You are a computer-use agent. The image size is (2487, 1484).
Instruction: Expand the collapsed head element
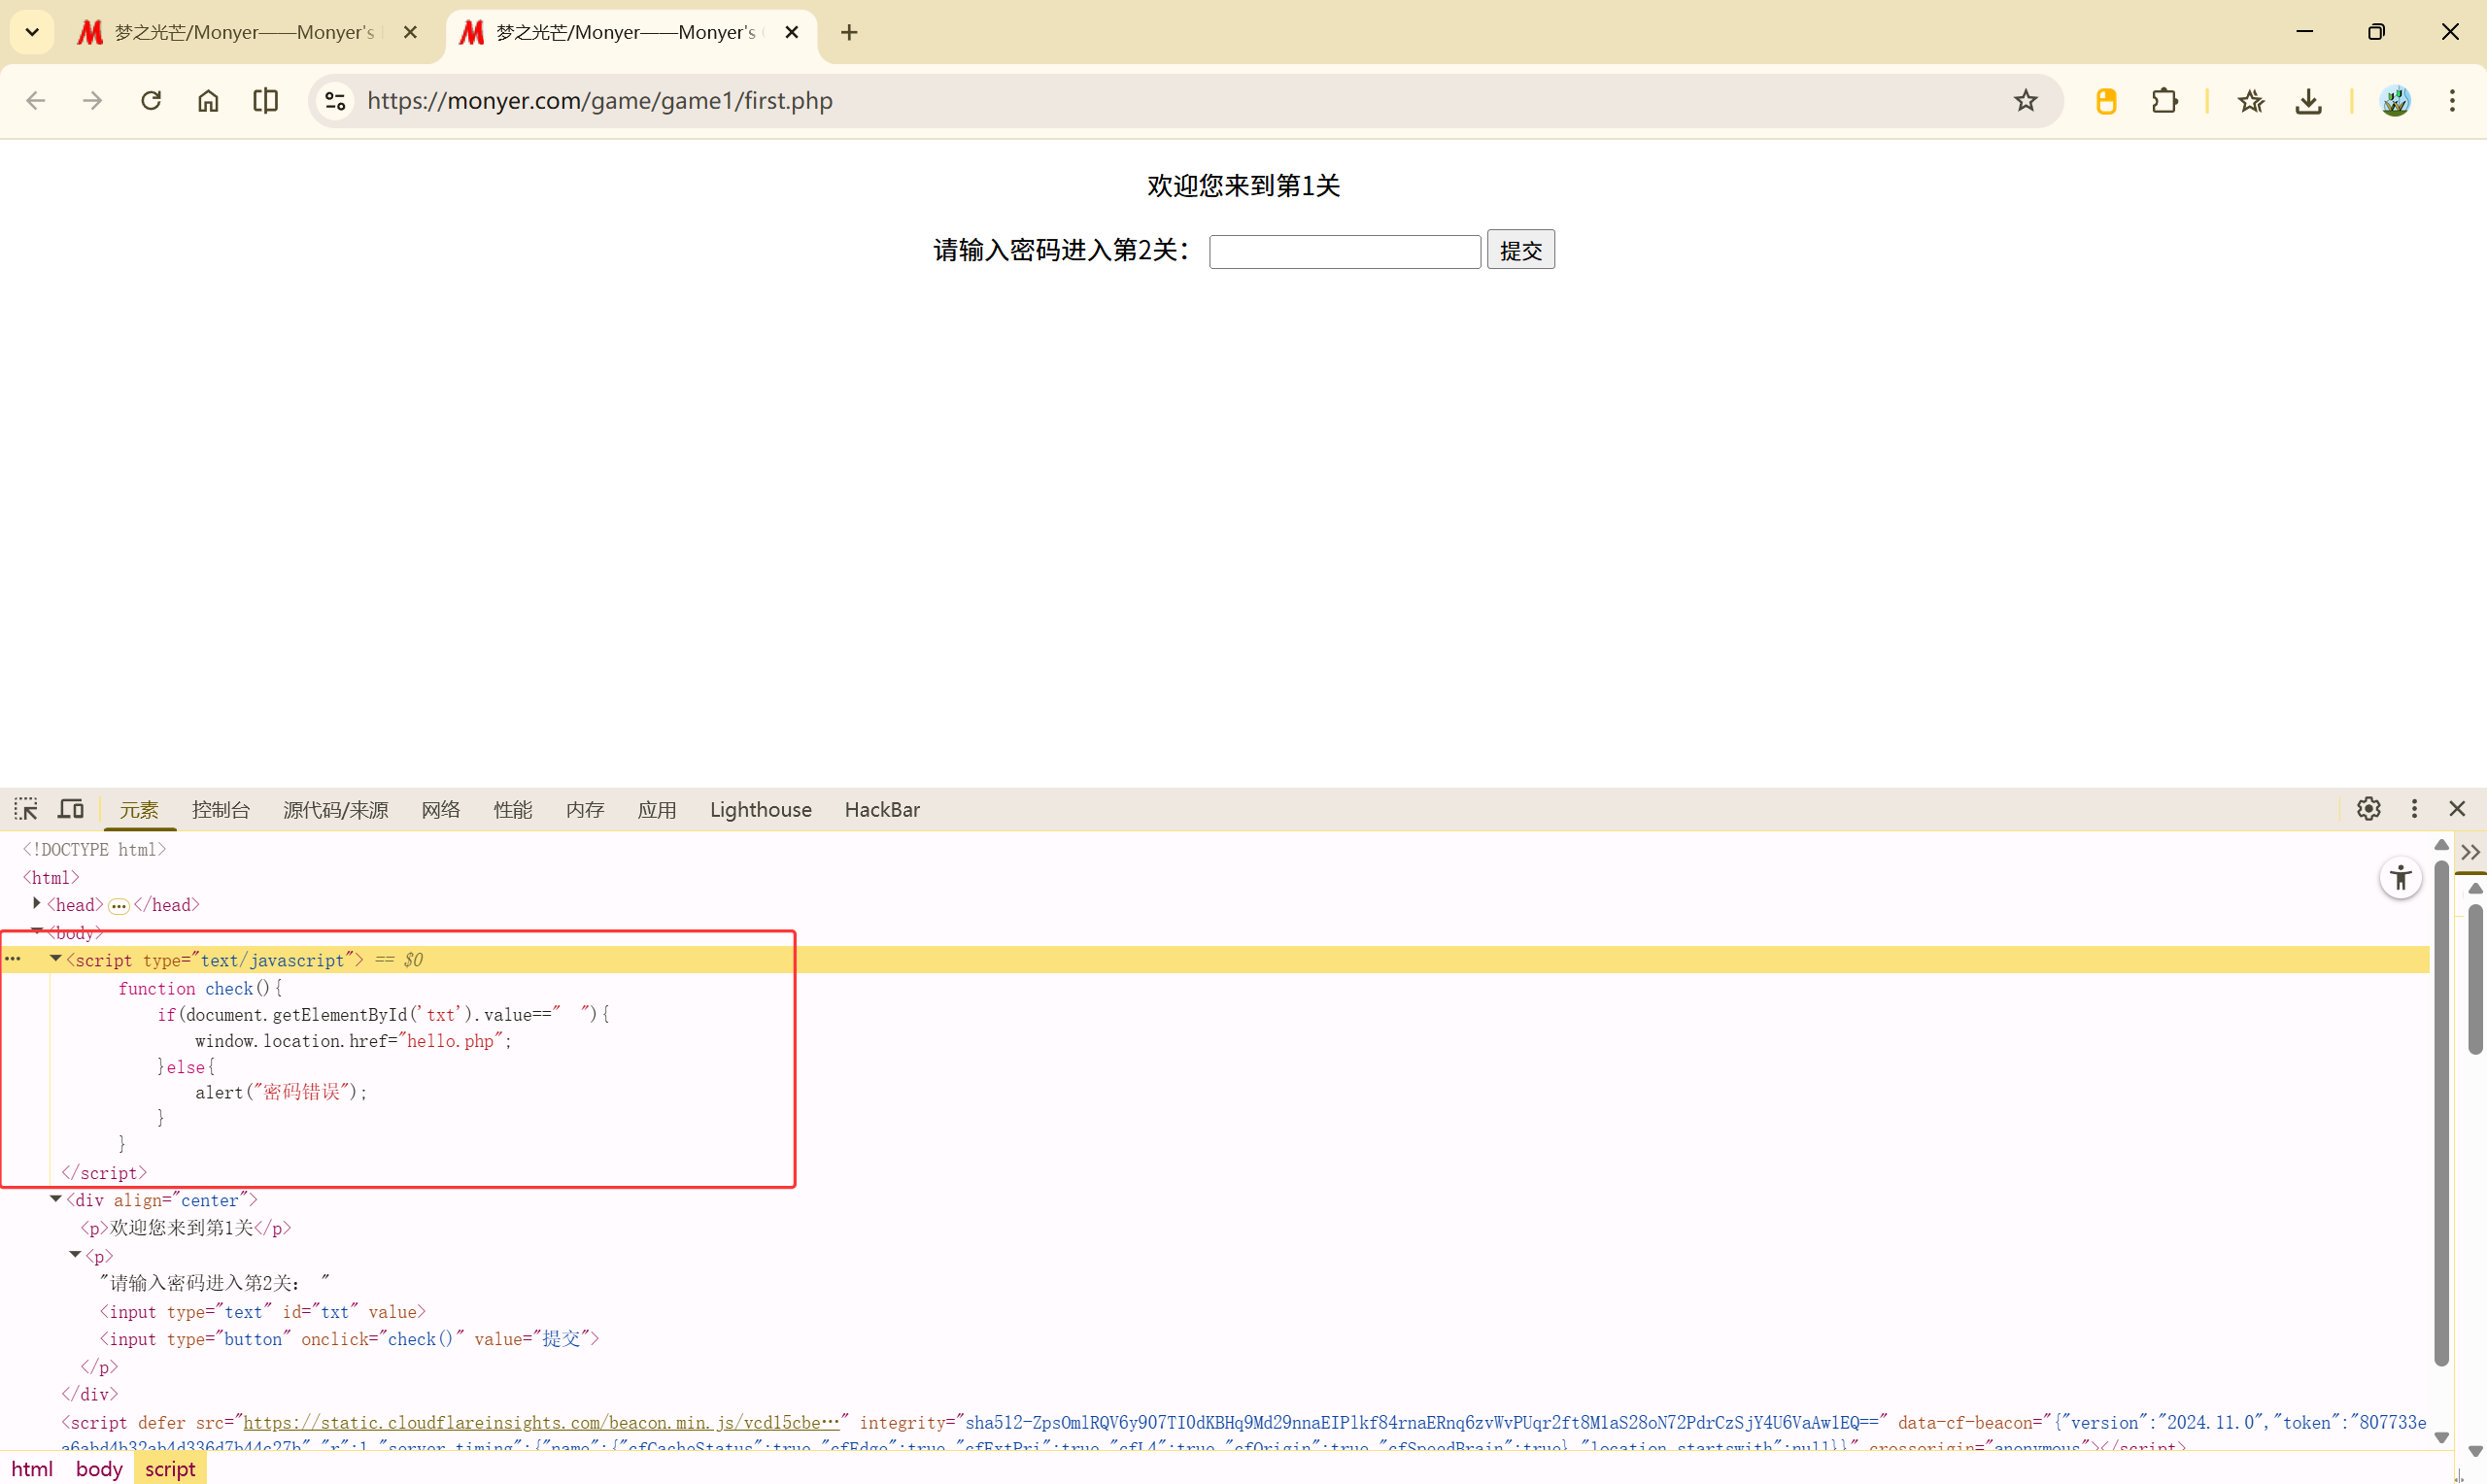37,904
